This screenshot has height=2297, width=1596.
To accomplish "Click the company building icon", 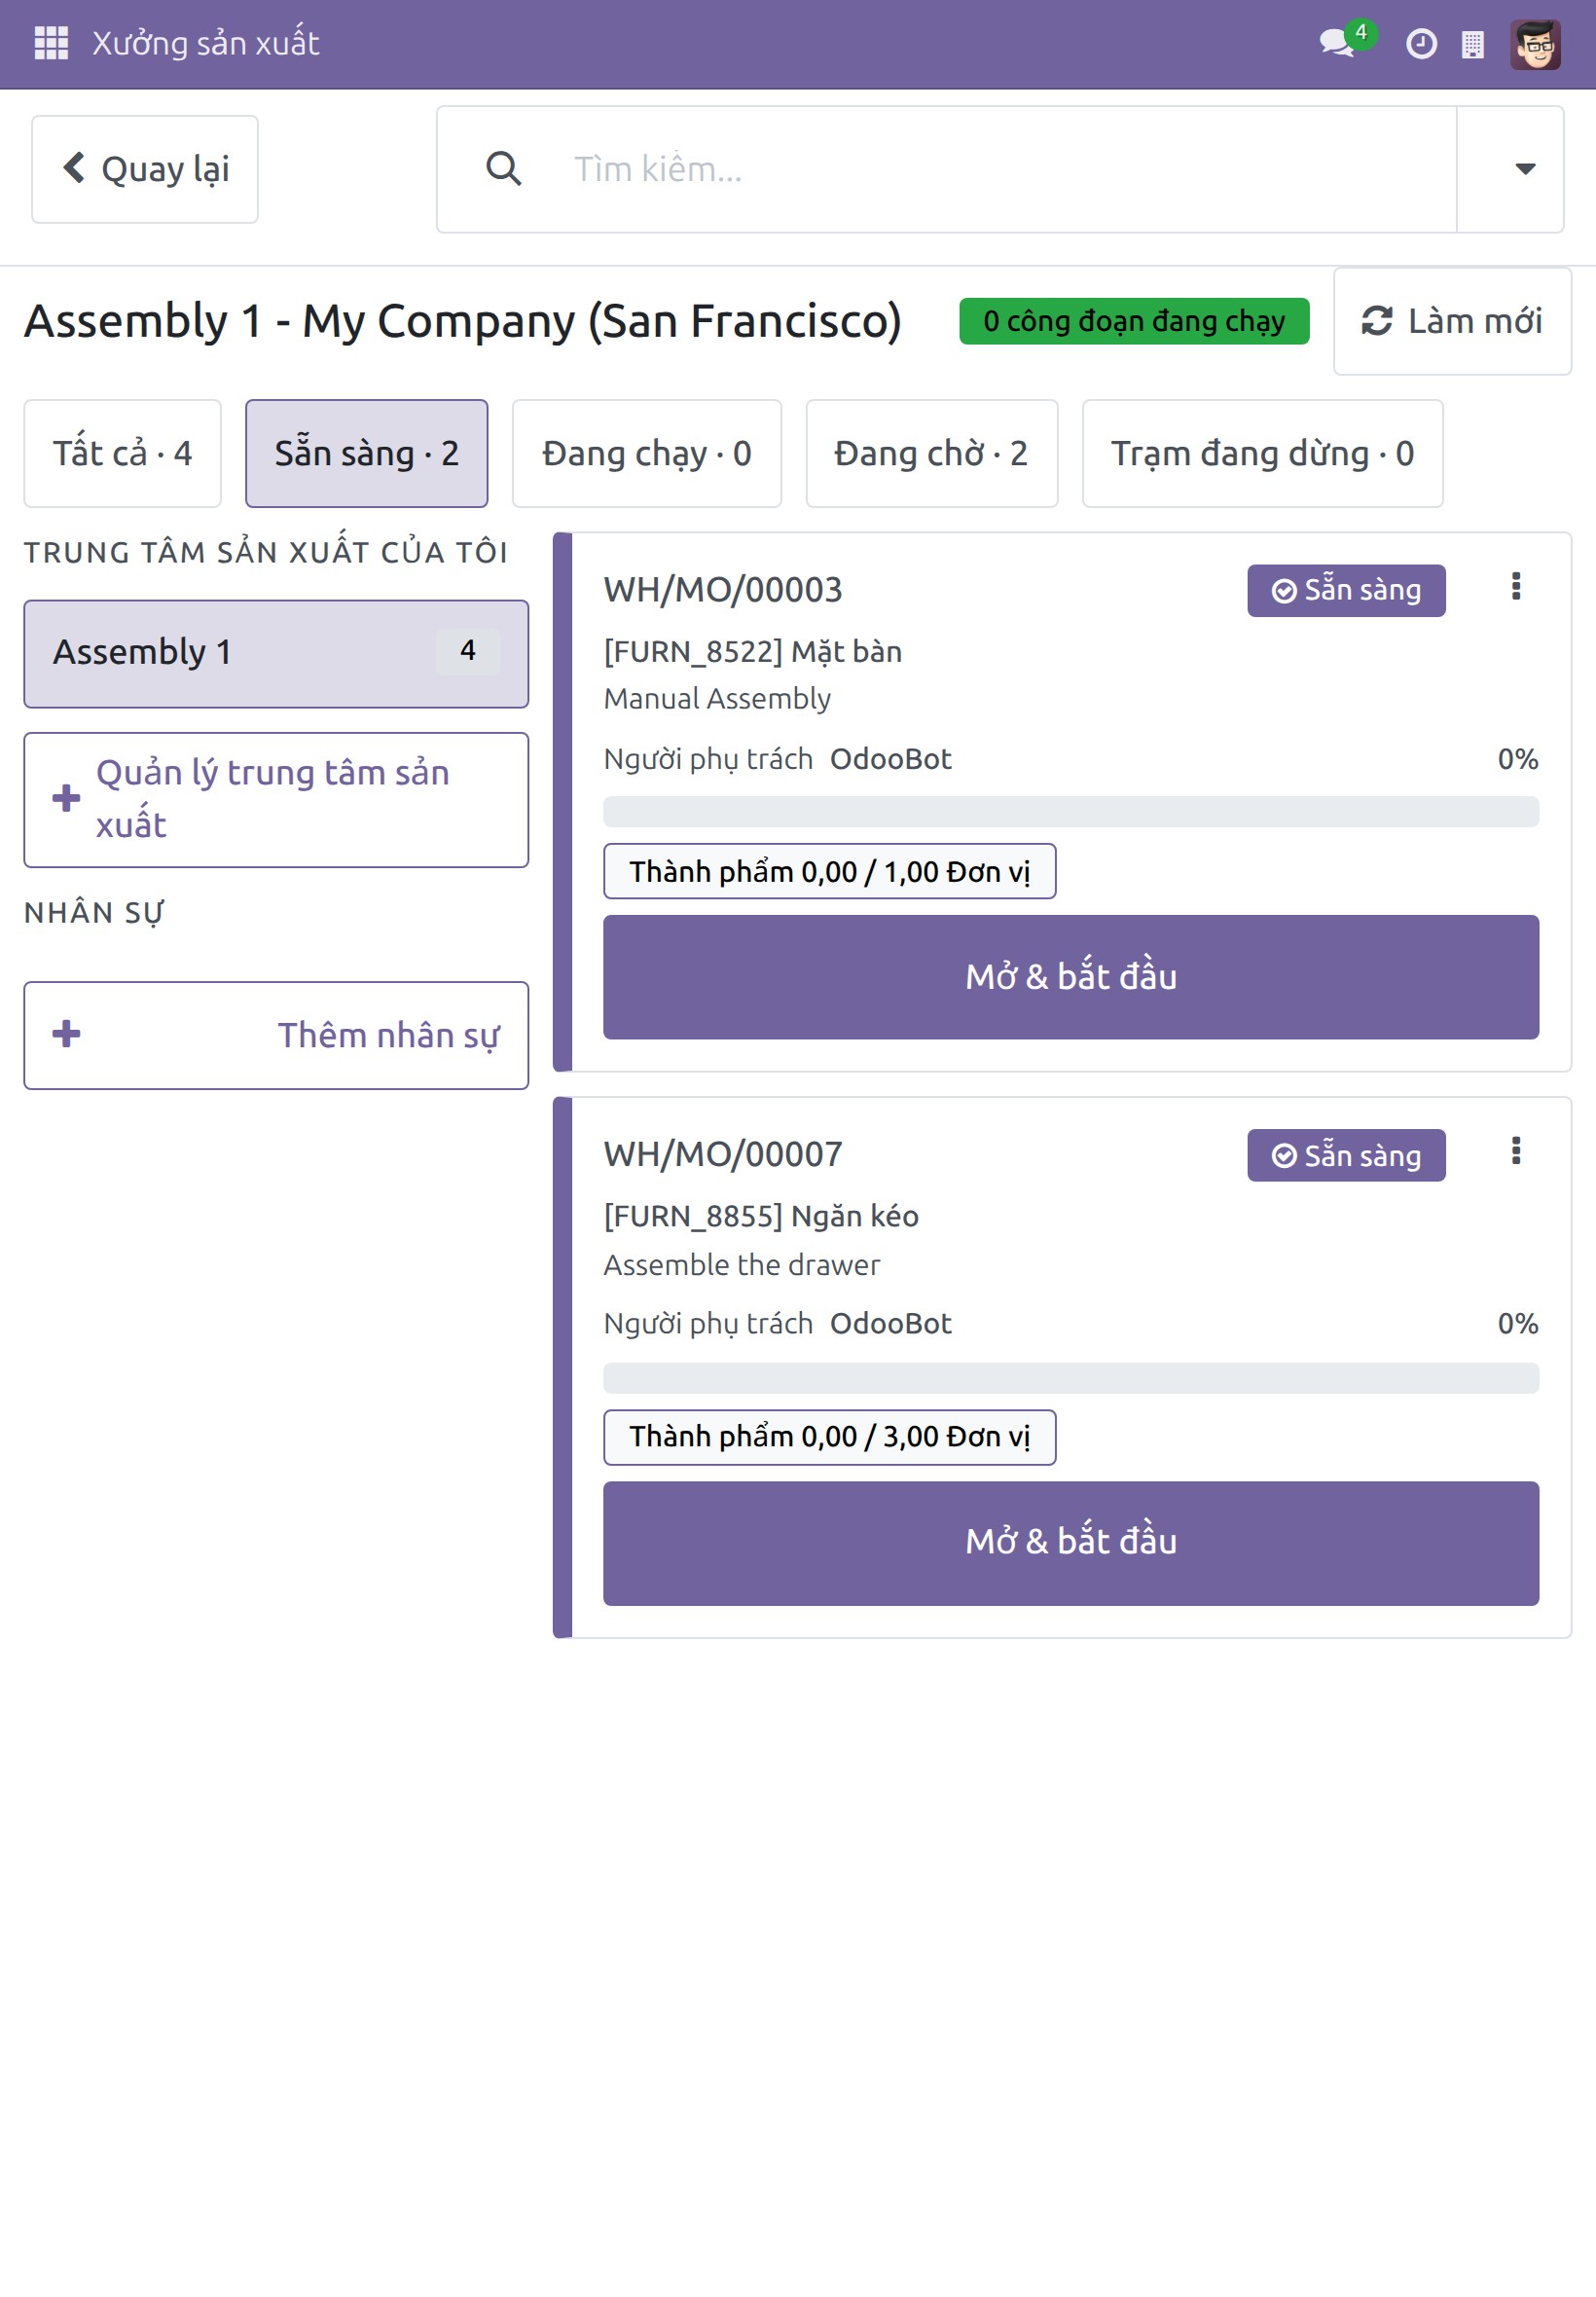I will 1472,44.
